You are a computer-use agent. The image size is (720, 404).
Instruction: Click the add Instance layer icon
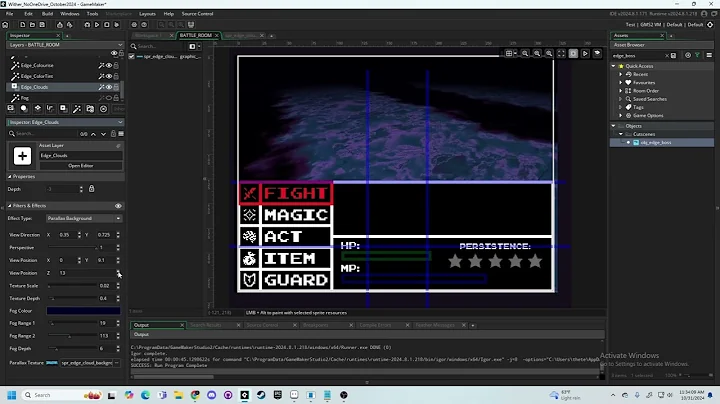click(x=24, y=108)
